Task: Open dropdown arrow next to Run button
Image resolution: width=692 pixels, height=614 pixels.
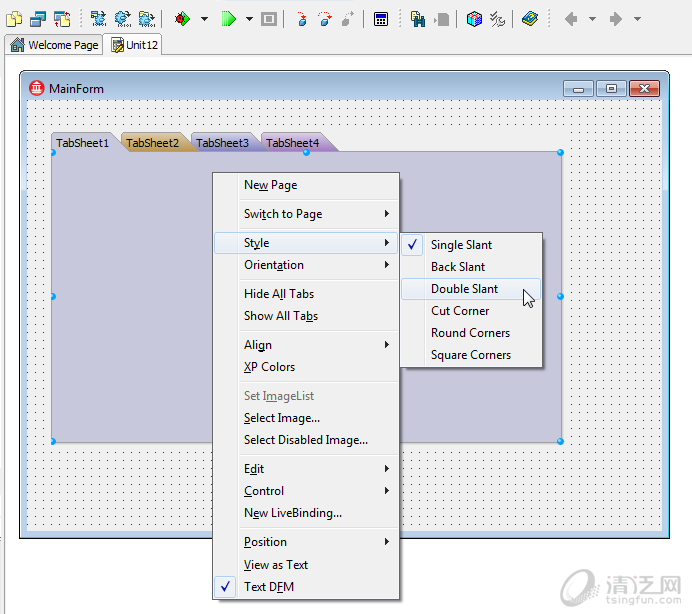Action: point(251,19)
